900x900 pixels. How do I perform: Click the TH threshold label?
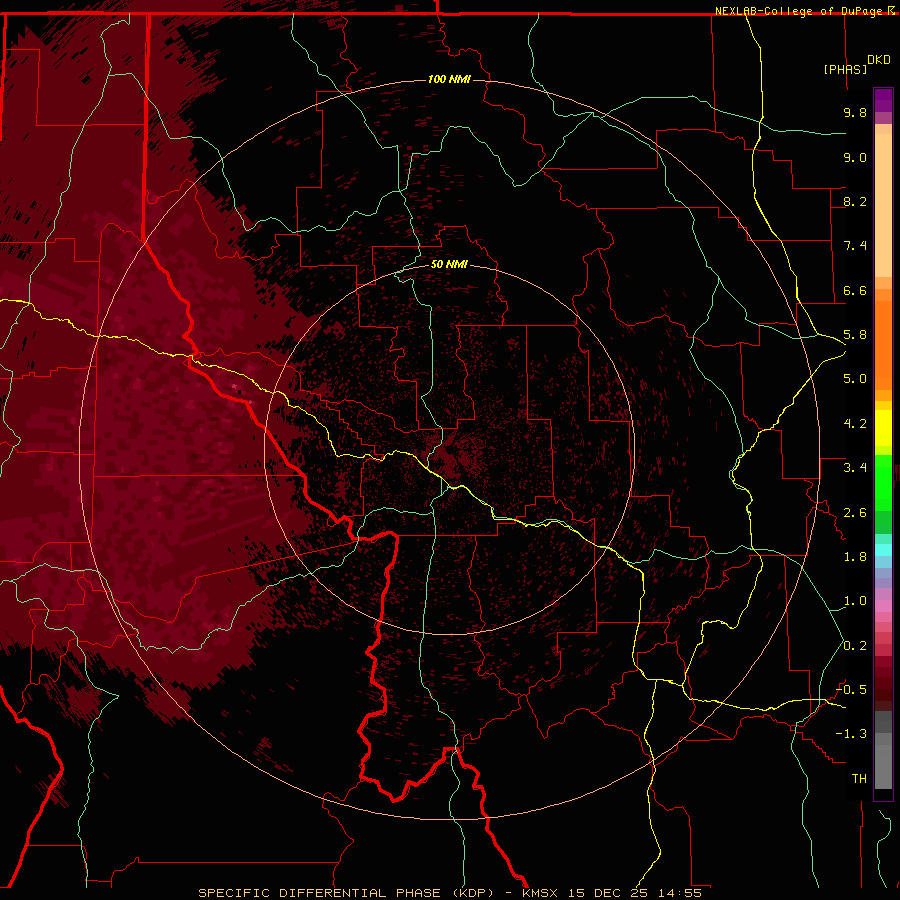click(859, 779)
